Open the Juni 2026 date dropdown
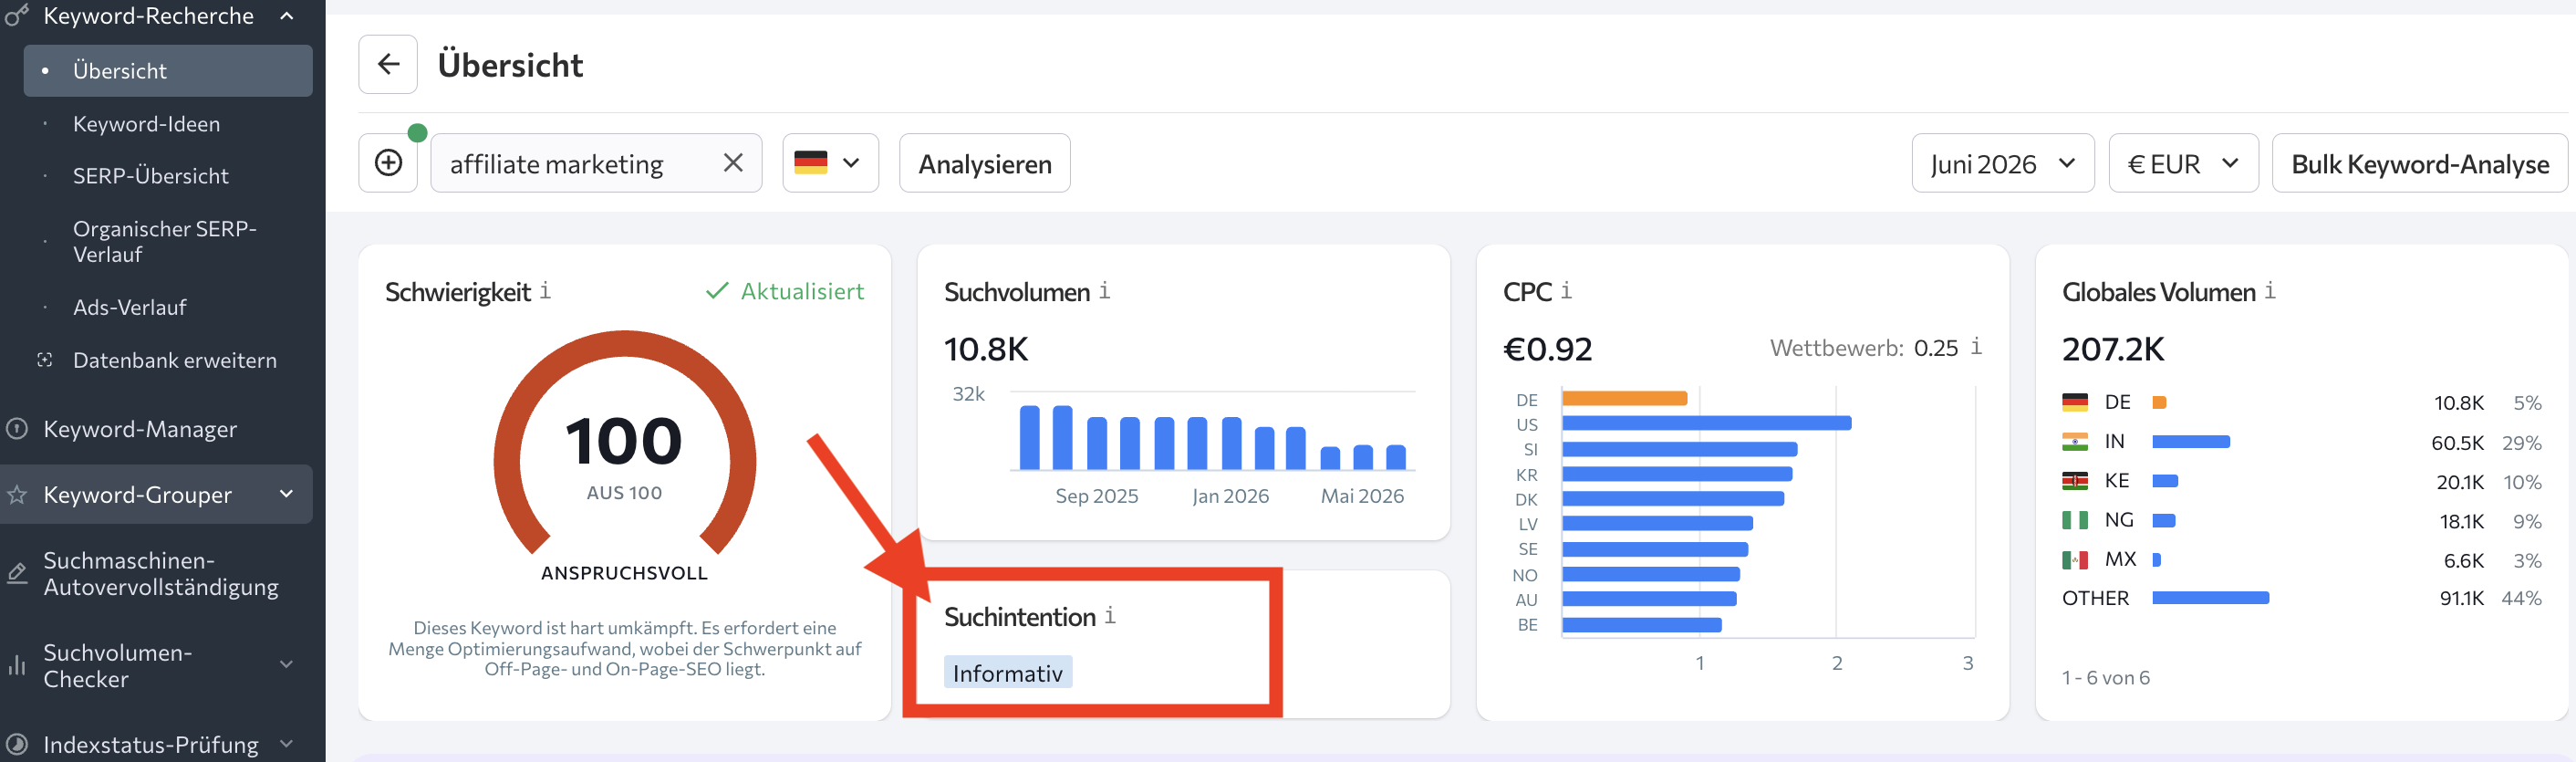 click(x=2002, y=163)
